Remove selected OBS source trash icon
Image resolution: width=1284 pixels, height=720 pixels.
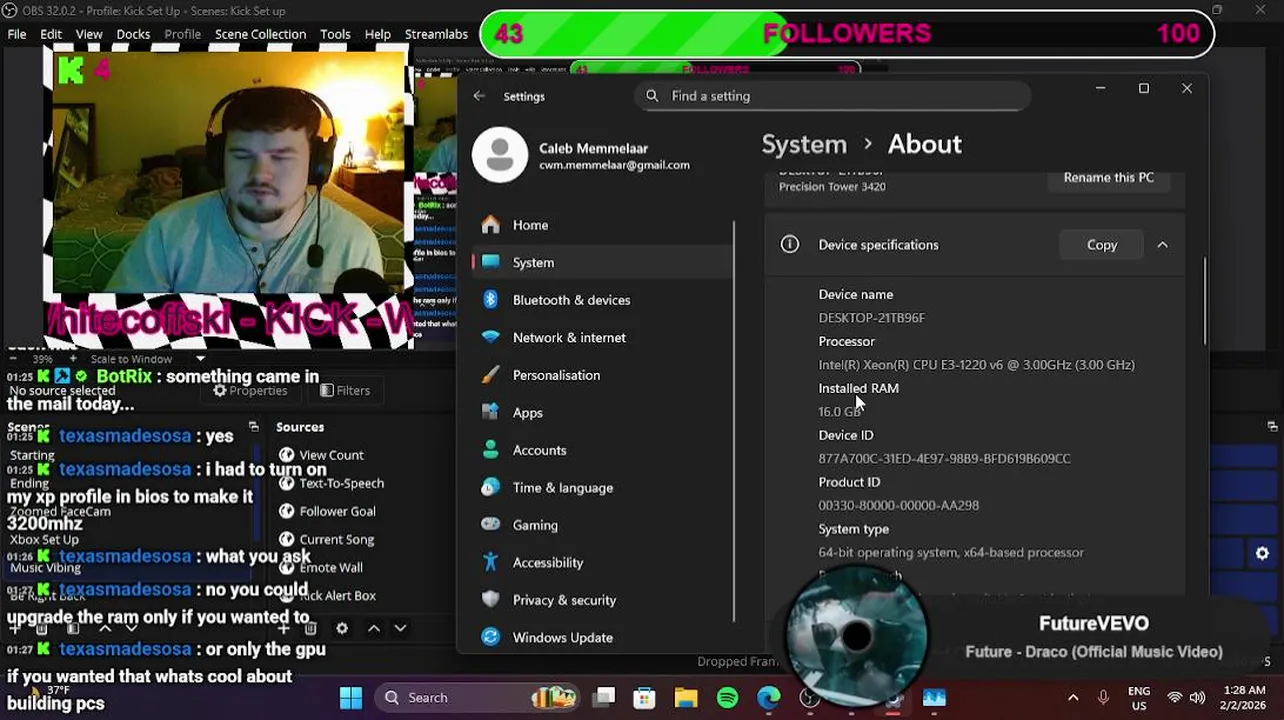click(x=311, y=628)
